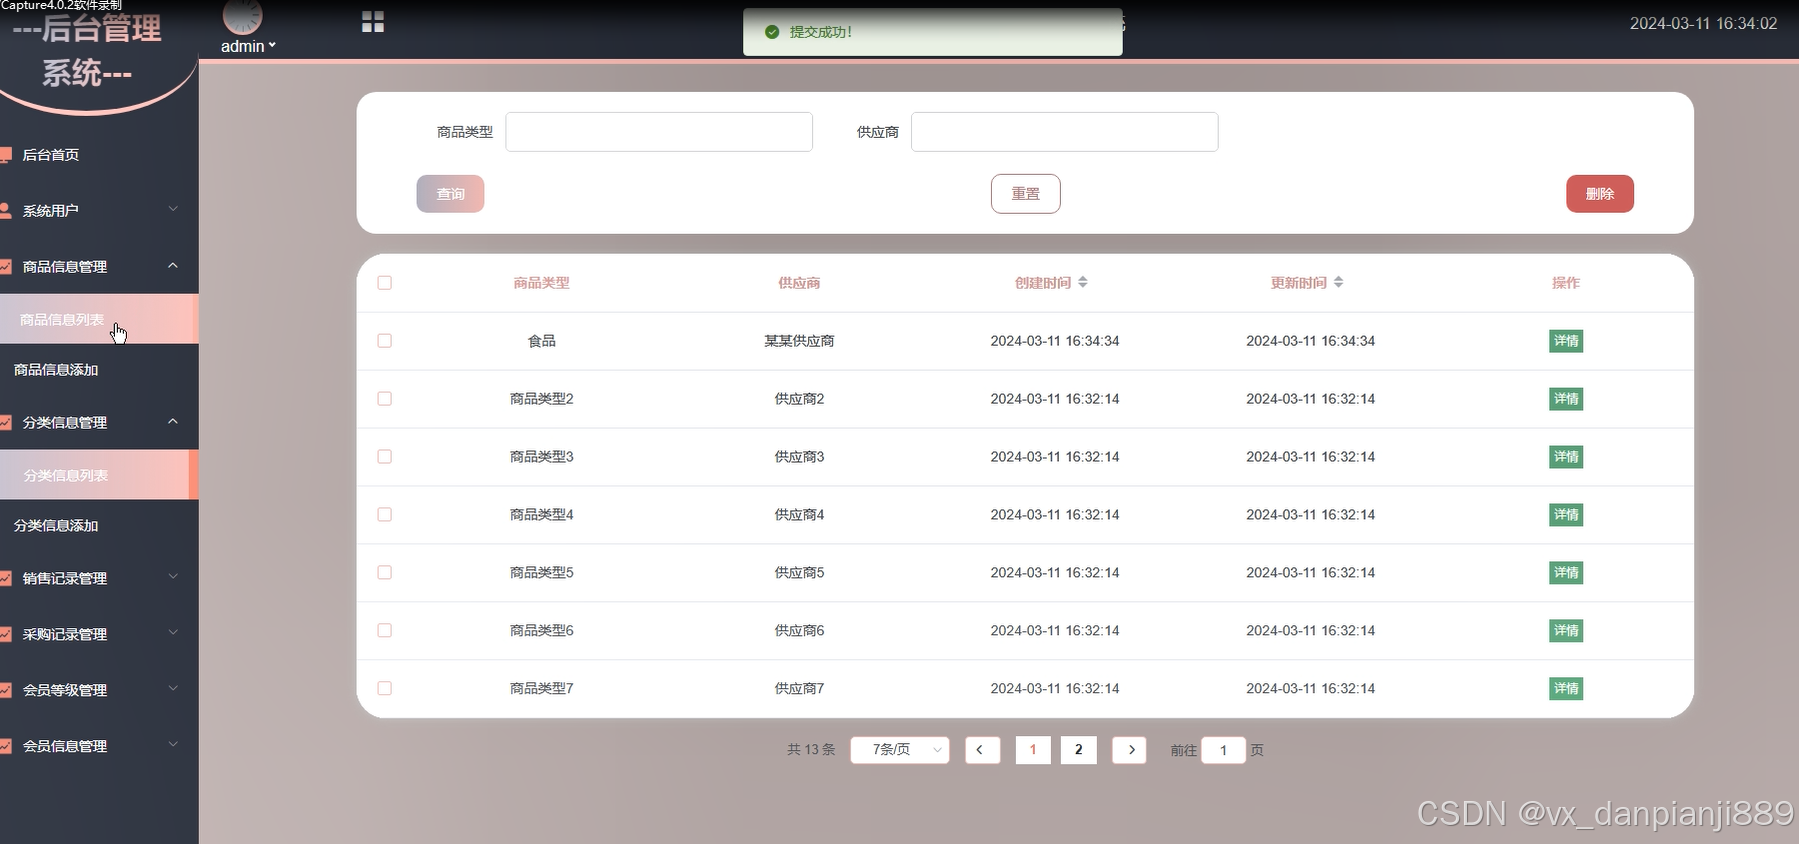The width and height of the screenshot is (1799, 844).
Task: Click the 某某供应商 cell
Action: pos(799,341)
